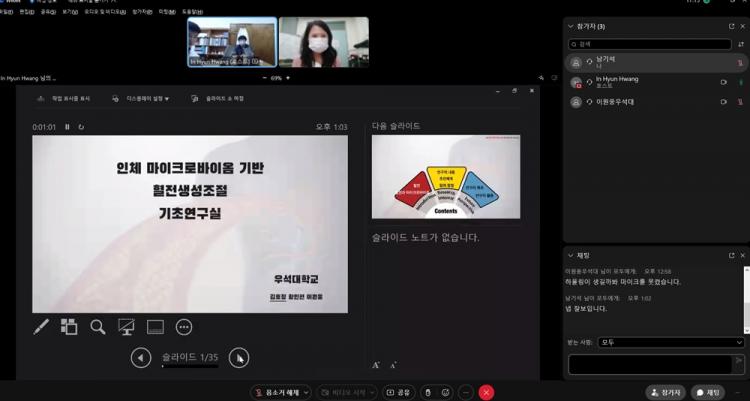The image size is (750, 401).
Task: Open the 받는 사람 recipient dropdown
Action: tap(669, 342)
